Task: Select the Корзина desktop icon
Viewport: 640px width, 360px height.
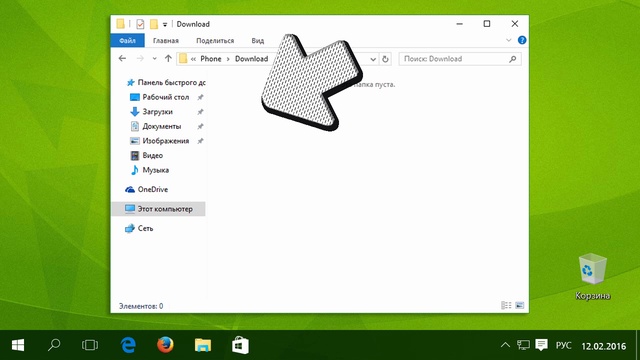Action: point(593,277)
